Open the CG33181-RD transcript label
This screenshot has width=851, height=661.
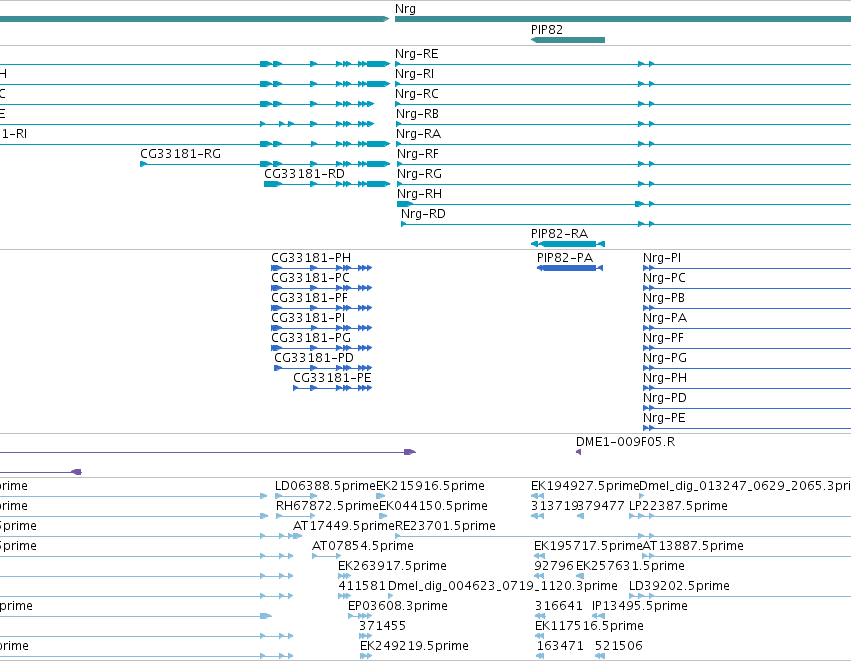point(304,174)
